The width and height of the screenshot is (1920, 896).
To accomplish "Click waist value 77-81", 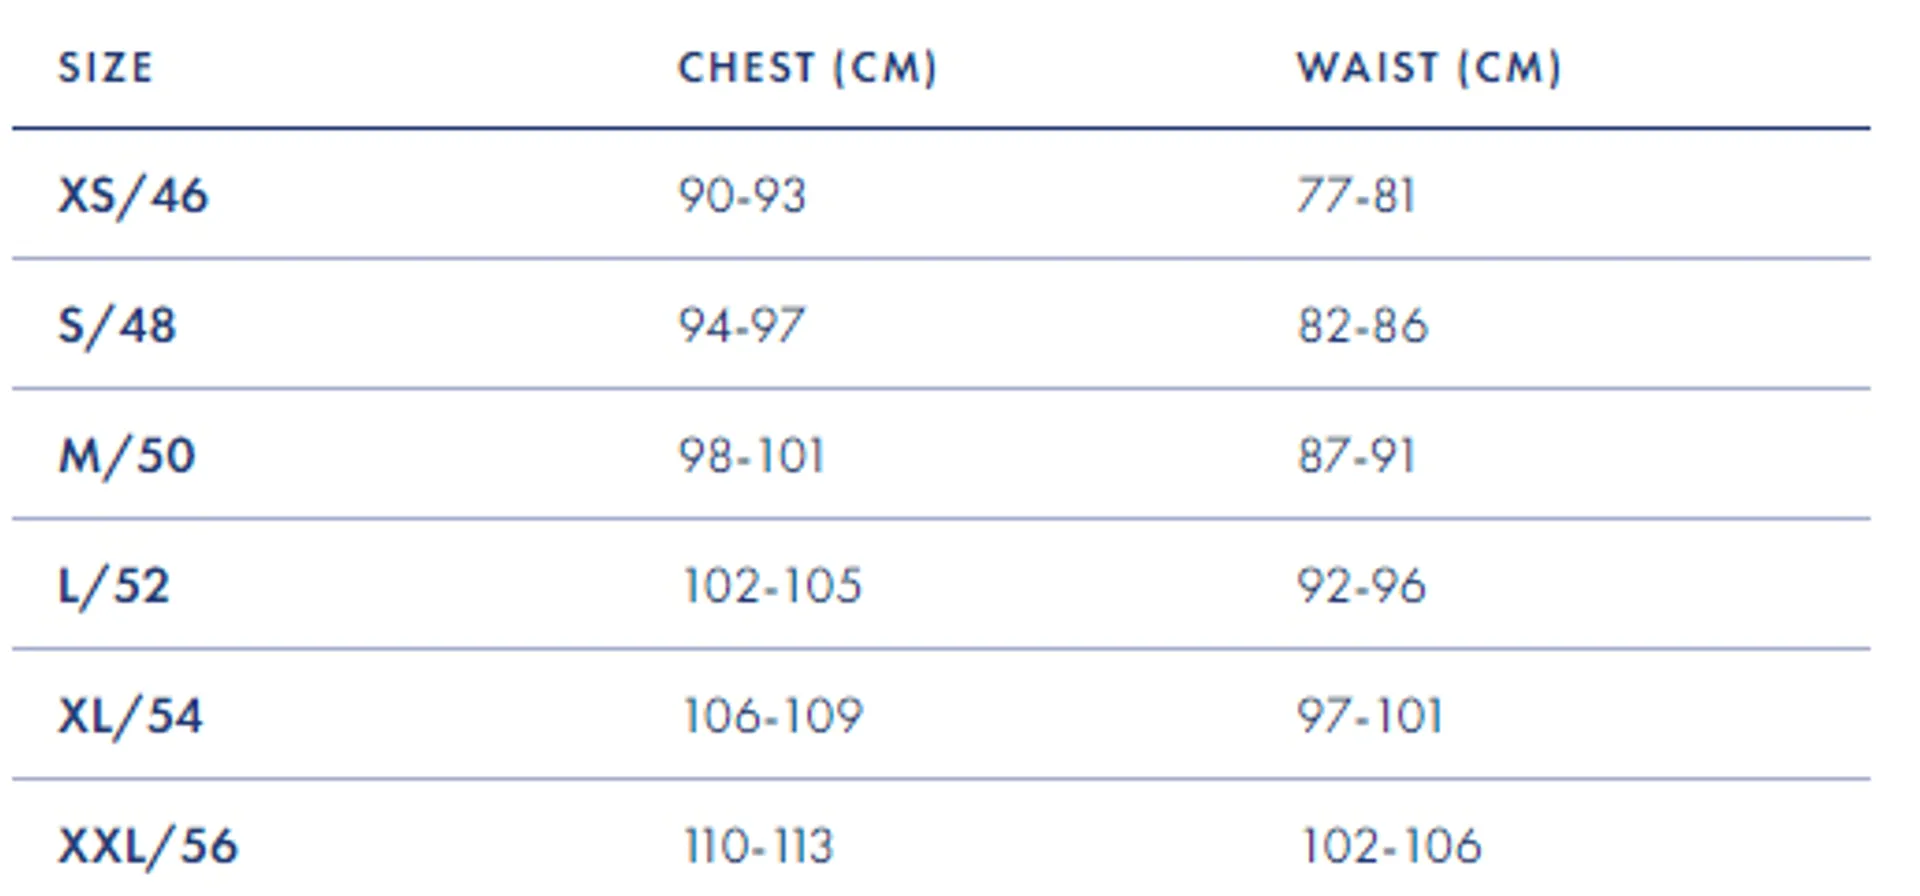I will point(1357,195).
